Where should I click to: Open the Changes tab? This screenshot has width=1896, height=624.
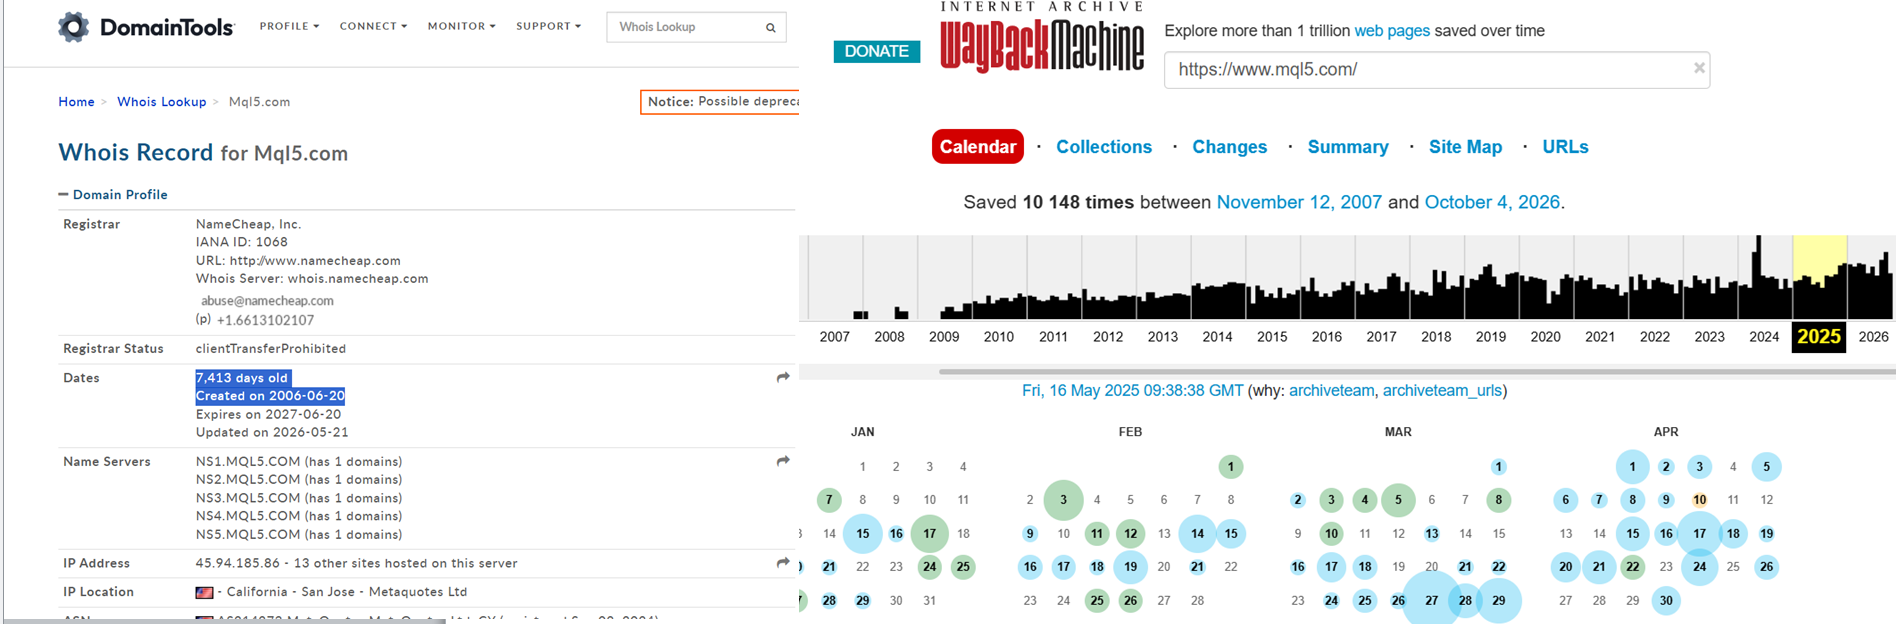pyautogui.click(x=1229, y=146)
